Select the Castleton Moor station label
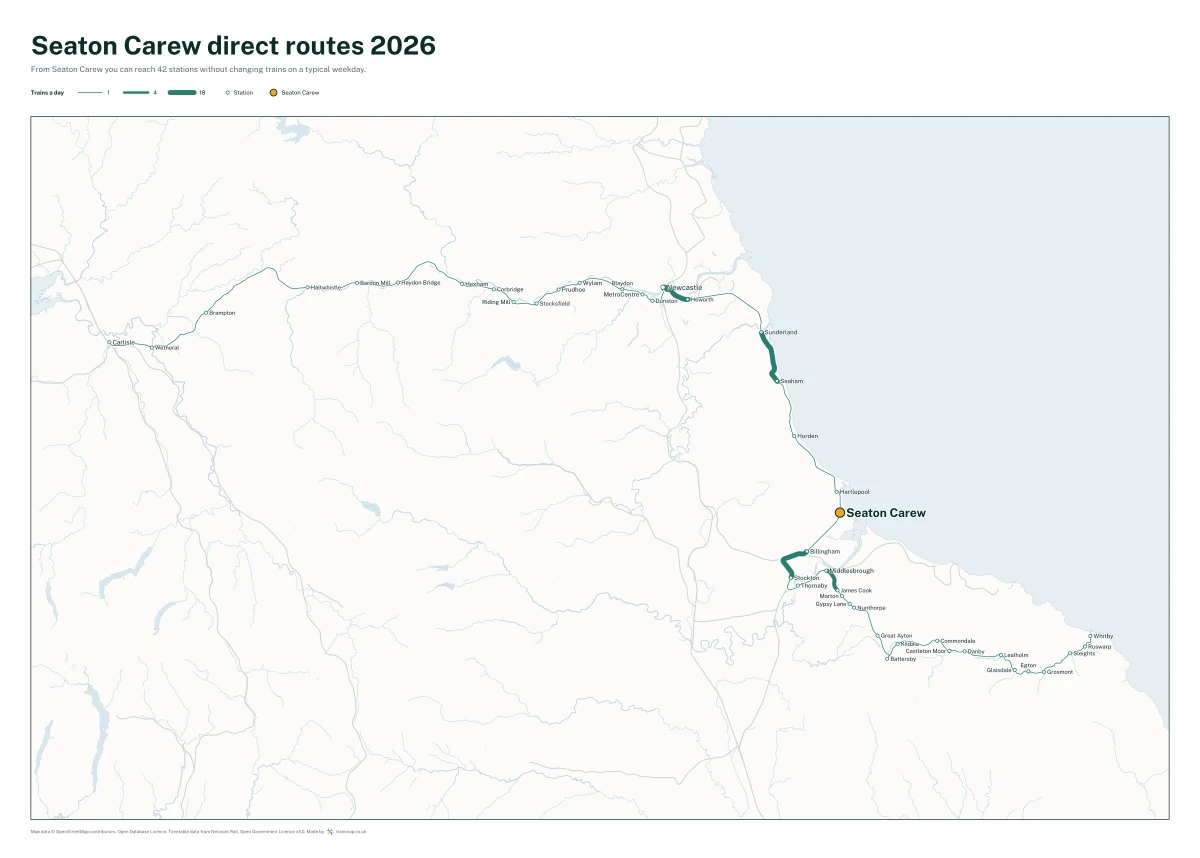 925,651
